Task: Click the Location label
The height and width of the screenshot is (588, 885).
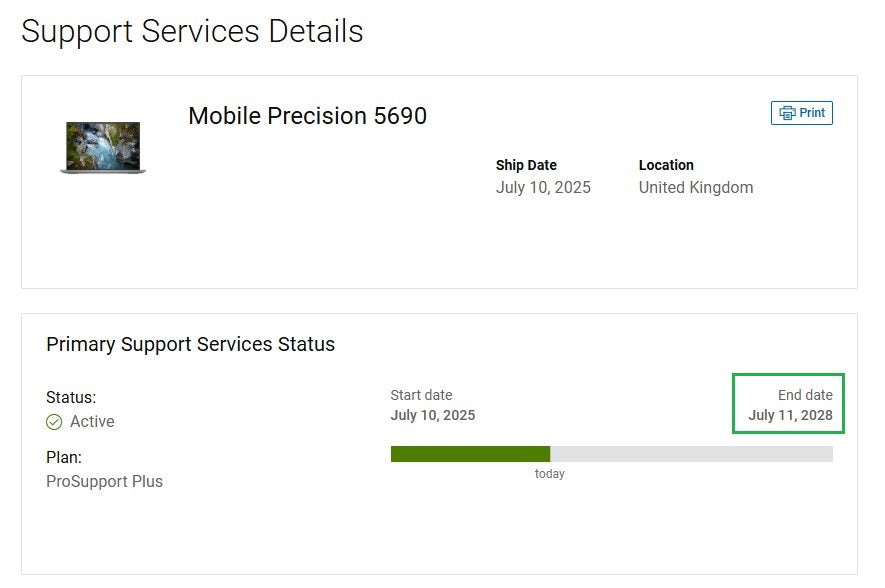Action: tap(666, 165)
